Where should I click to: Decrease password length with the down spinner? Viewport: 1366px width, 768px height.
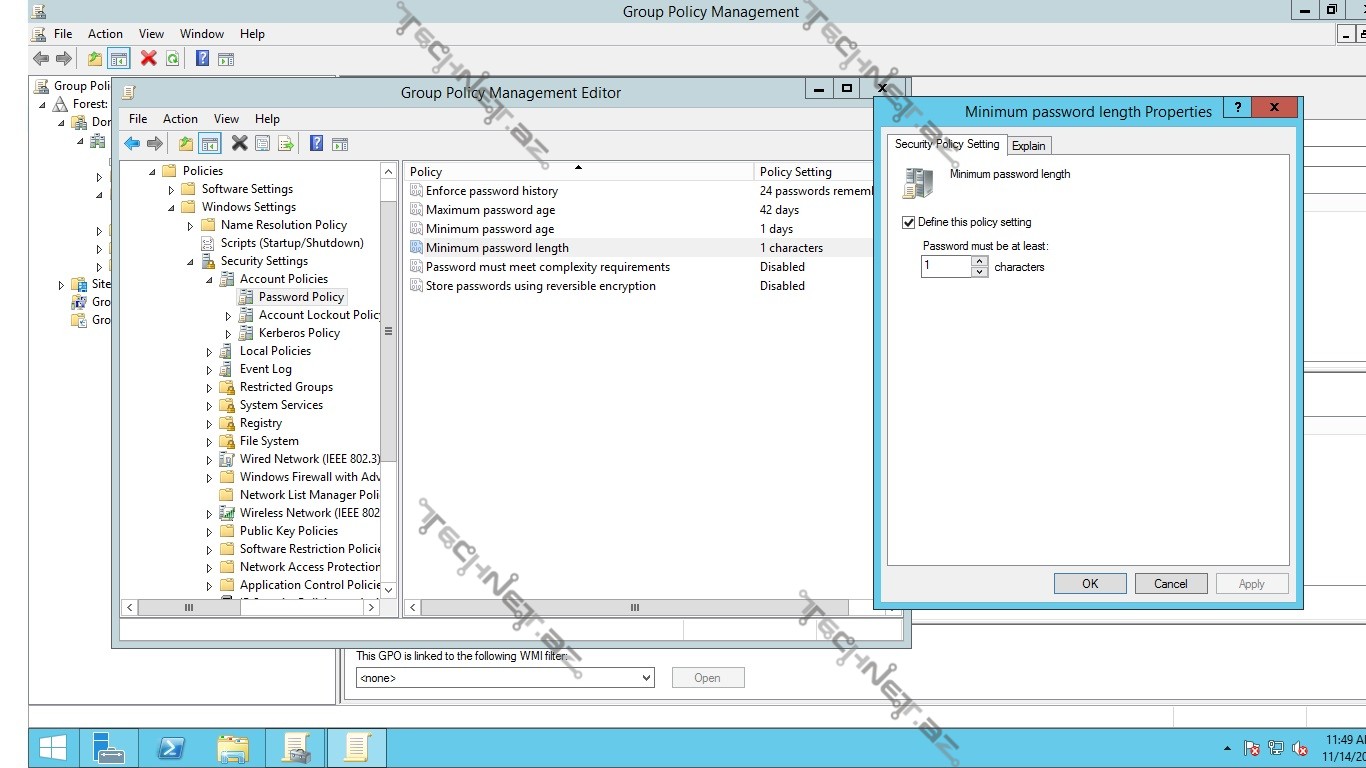tap(980, 272)
